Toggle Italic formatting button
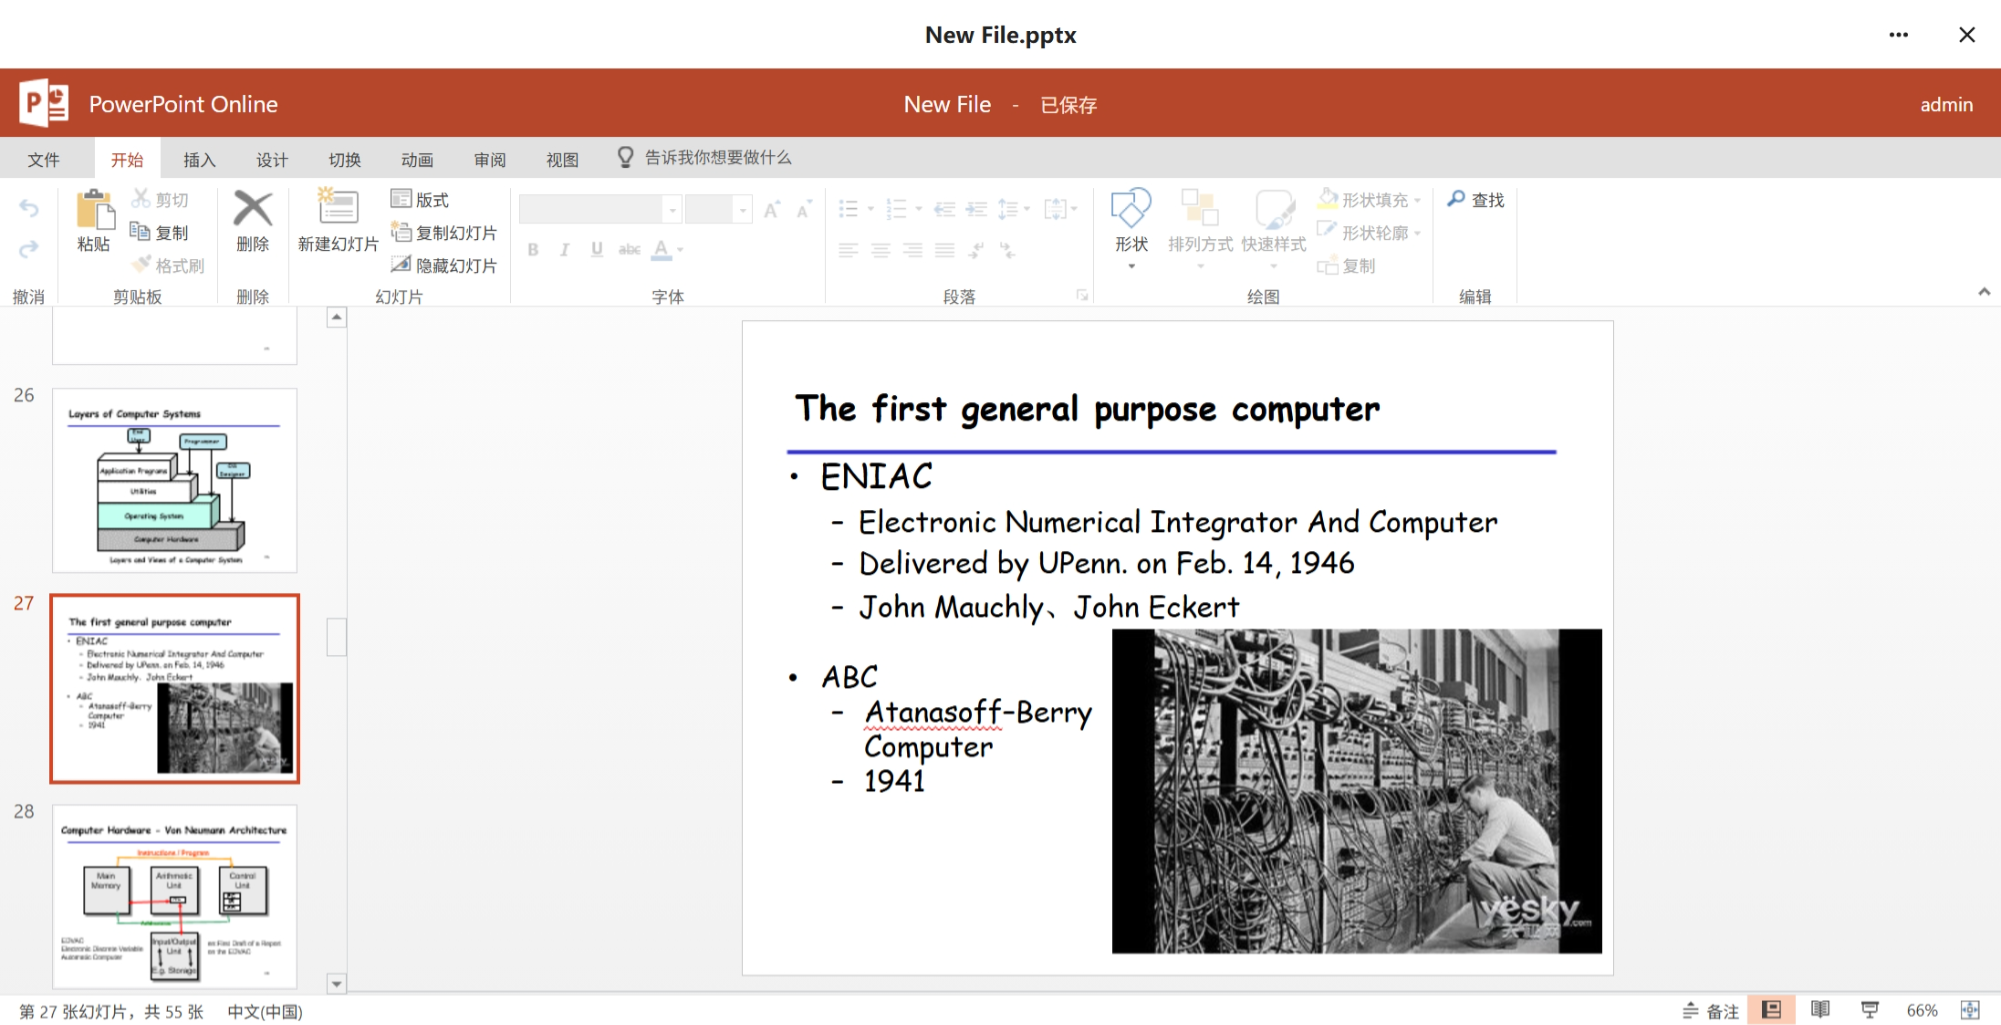This screenshot has height=1025, width=2001. point(565,249)
